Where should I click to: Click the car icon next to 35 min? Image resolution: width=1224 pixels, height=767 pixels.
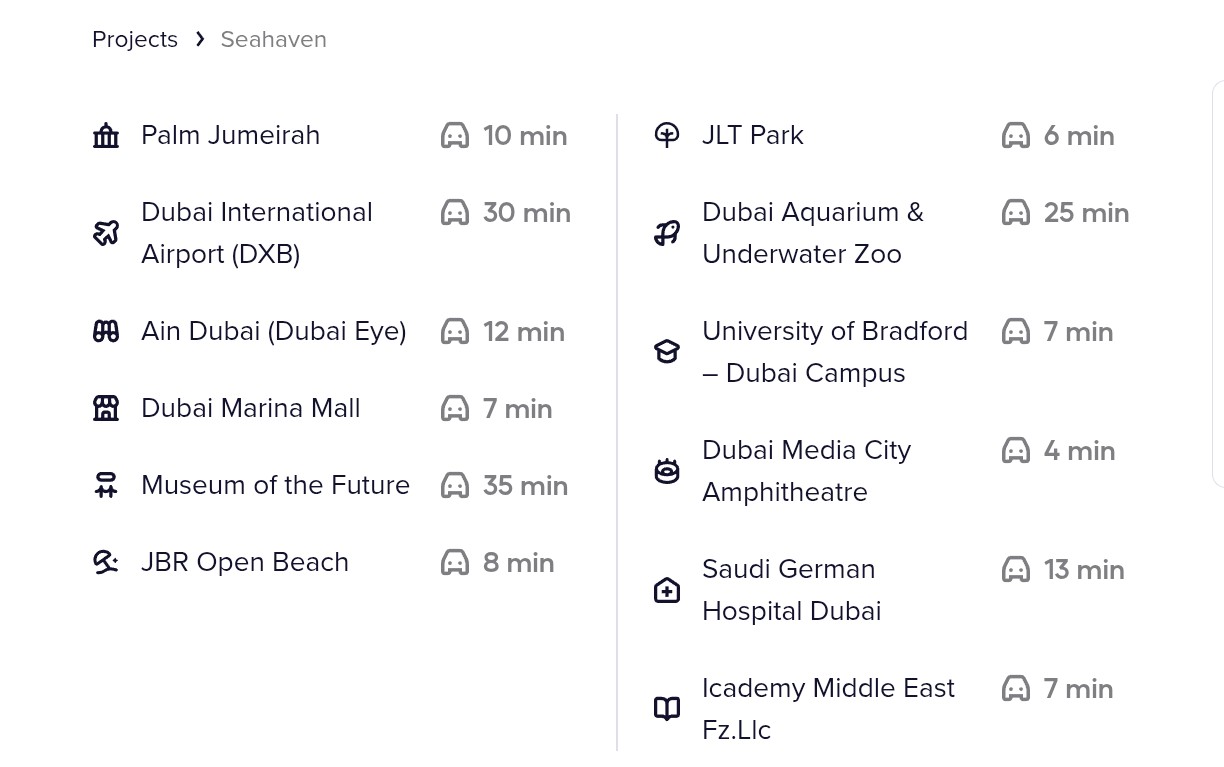(455, 485)
